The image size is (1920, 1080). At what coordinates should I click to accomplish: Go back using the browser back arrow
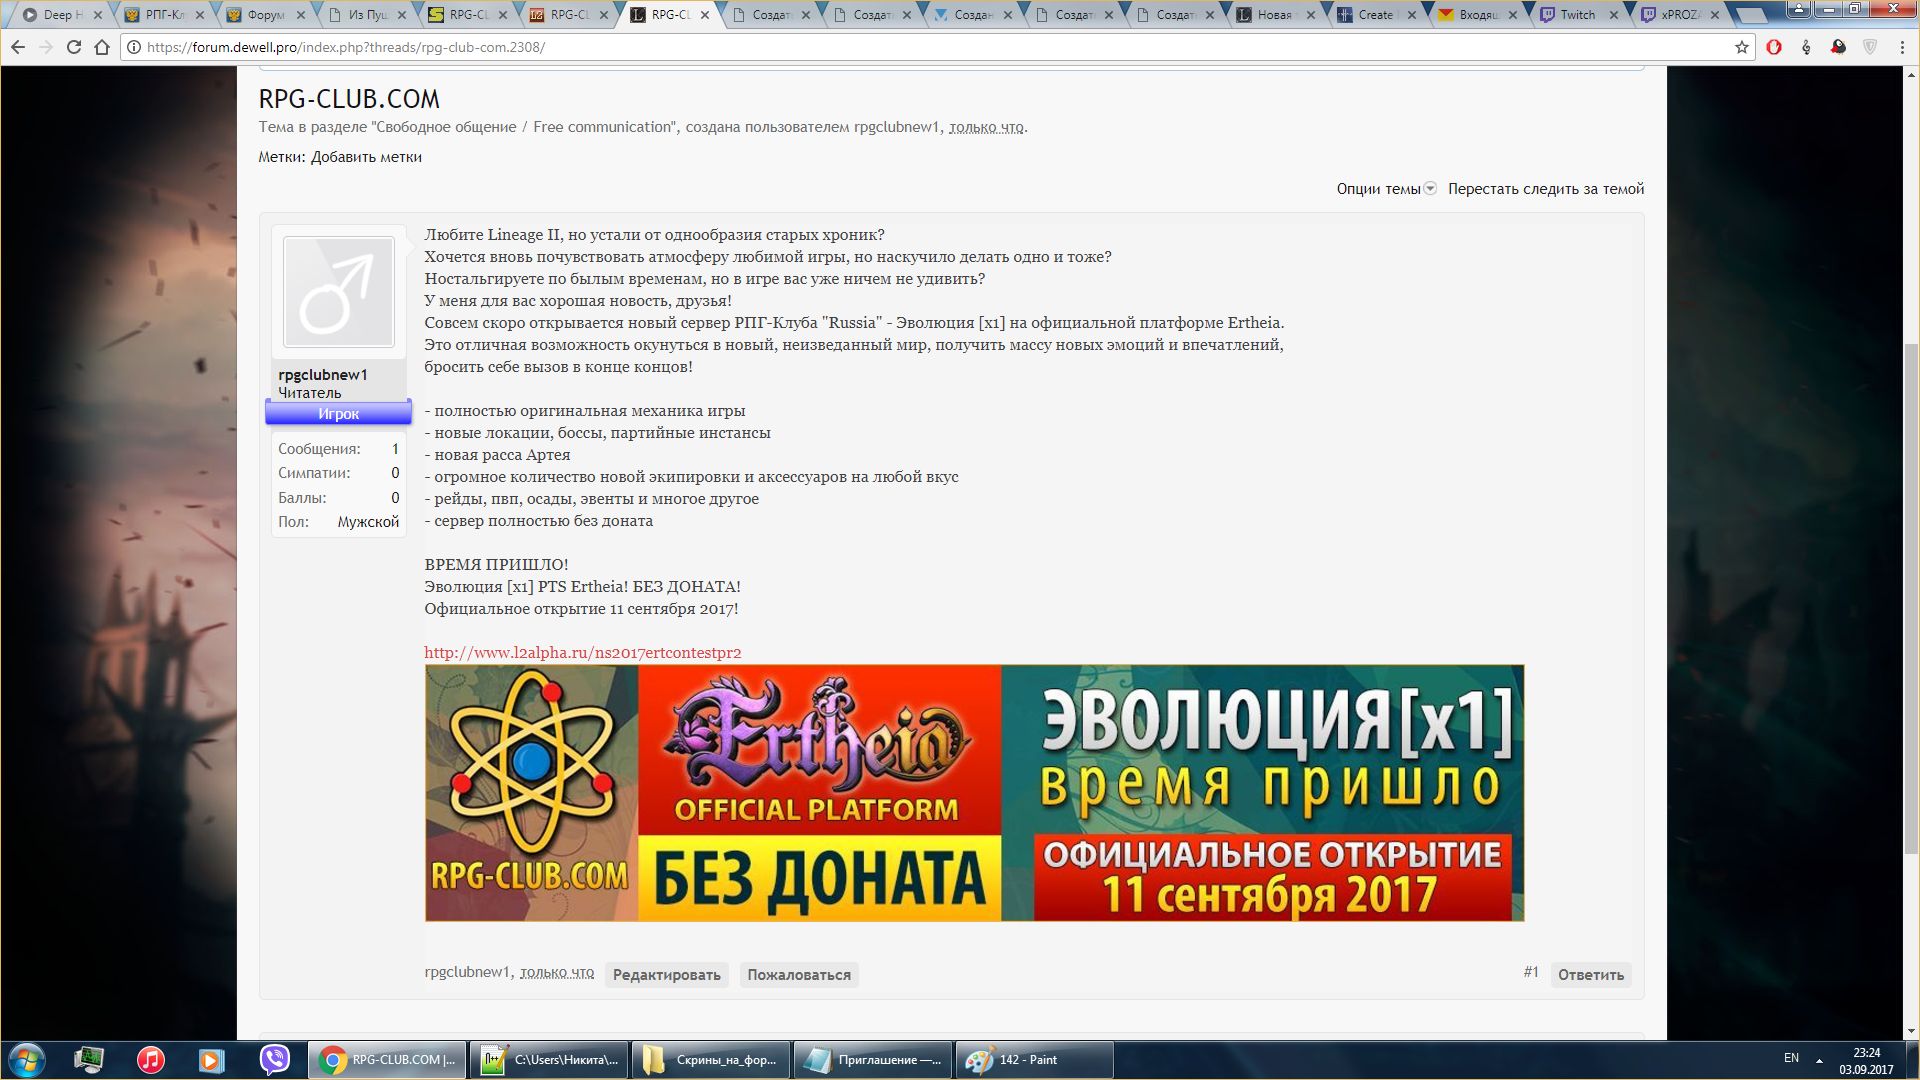[x=18, y=47]
